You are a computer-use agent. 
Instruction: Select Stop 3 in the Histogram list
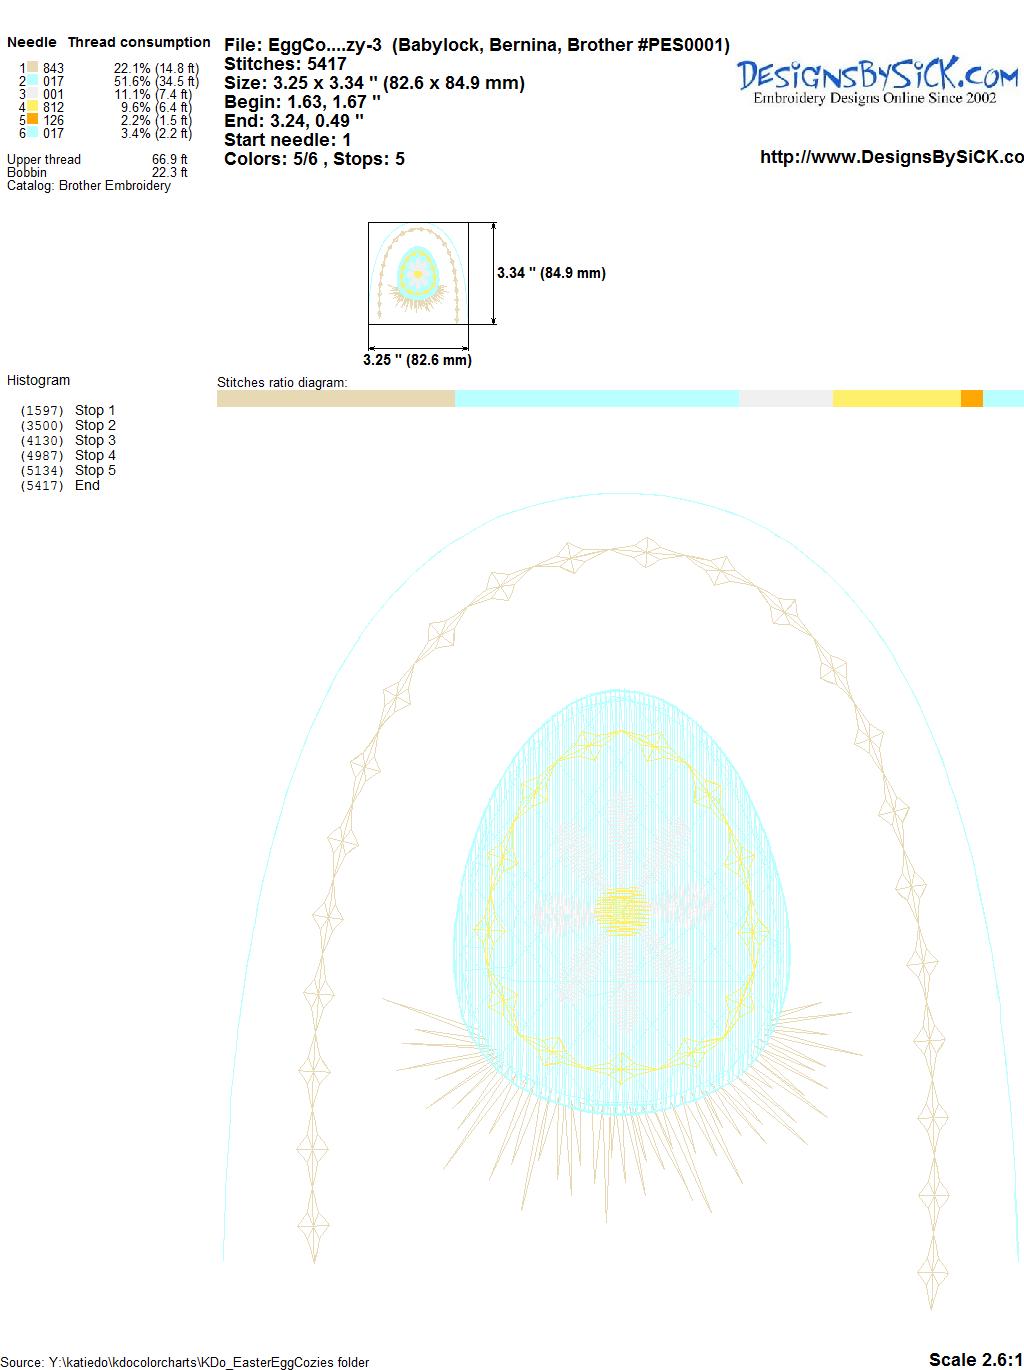point(95,440)
